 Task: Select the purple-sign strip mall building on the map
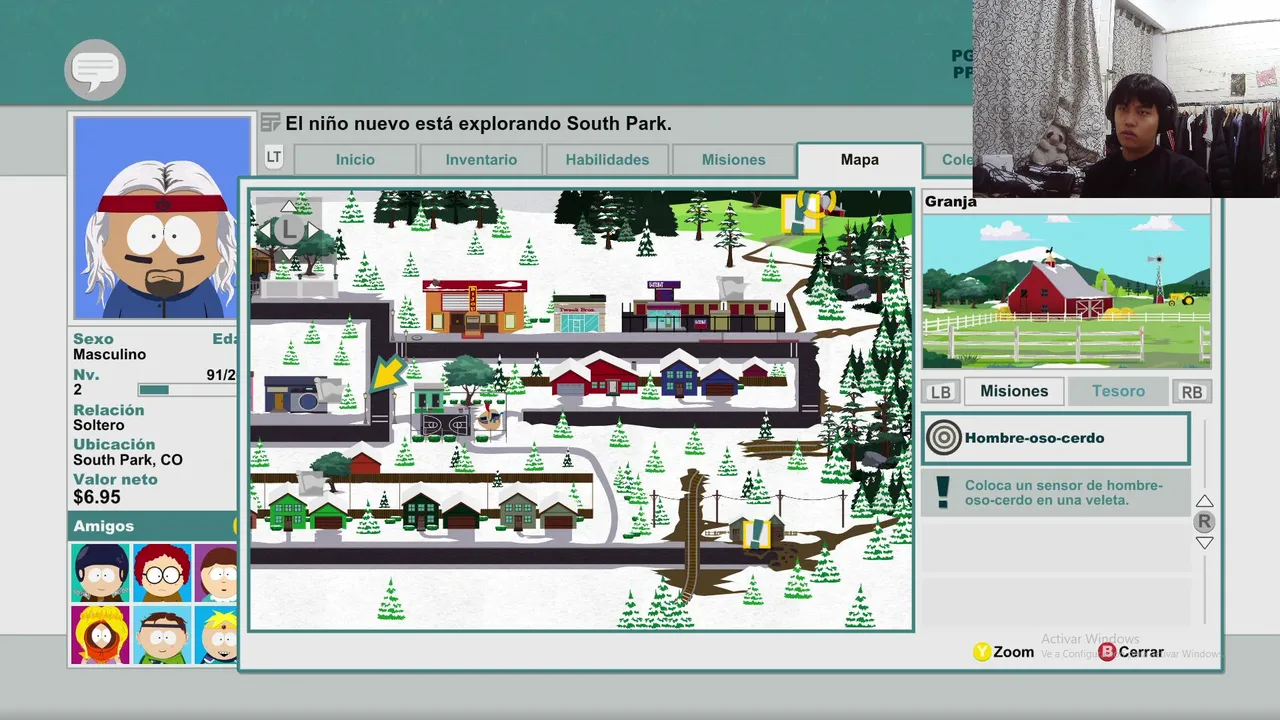click(702, 307)
